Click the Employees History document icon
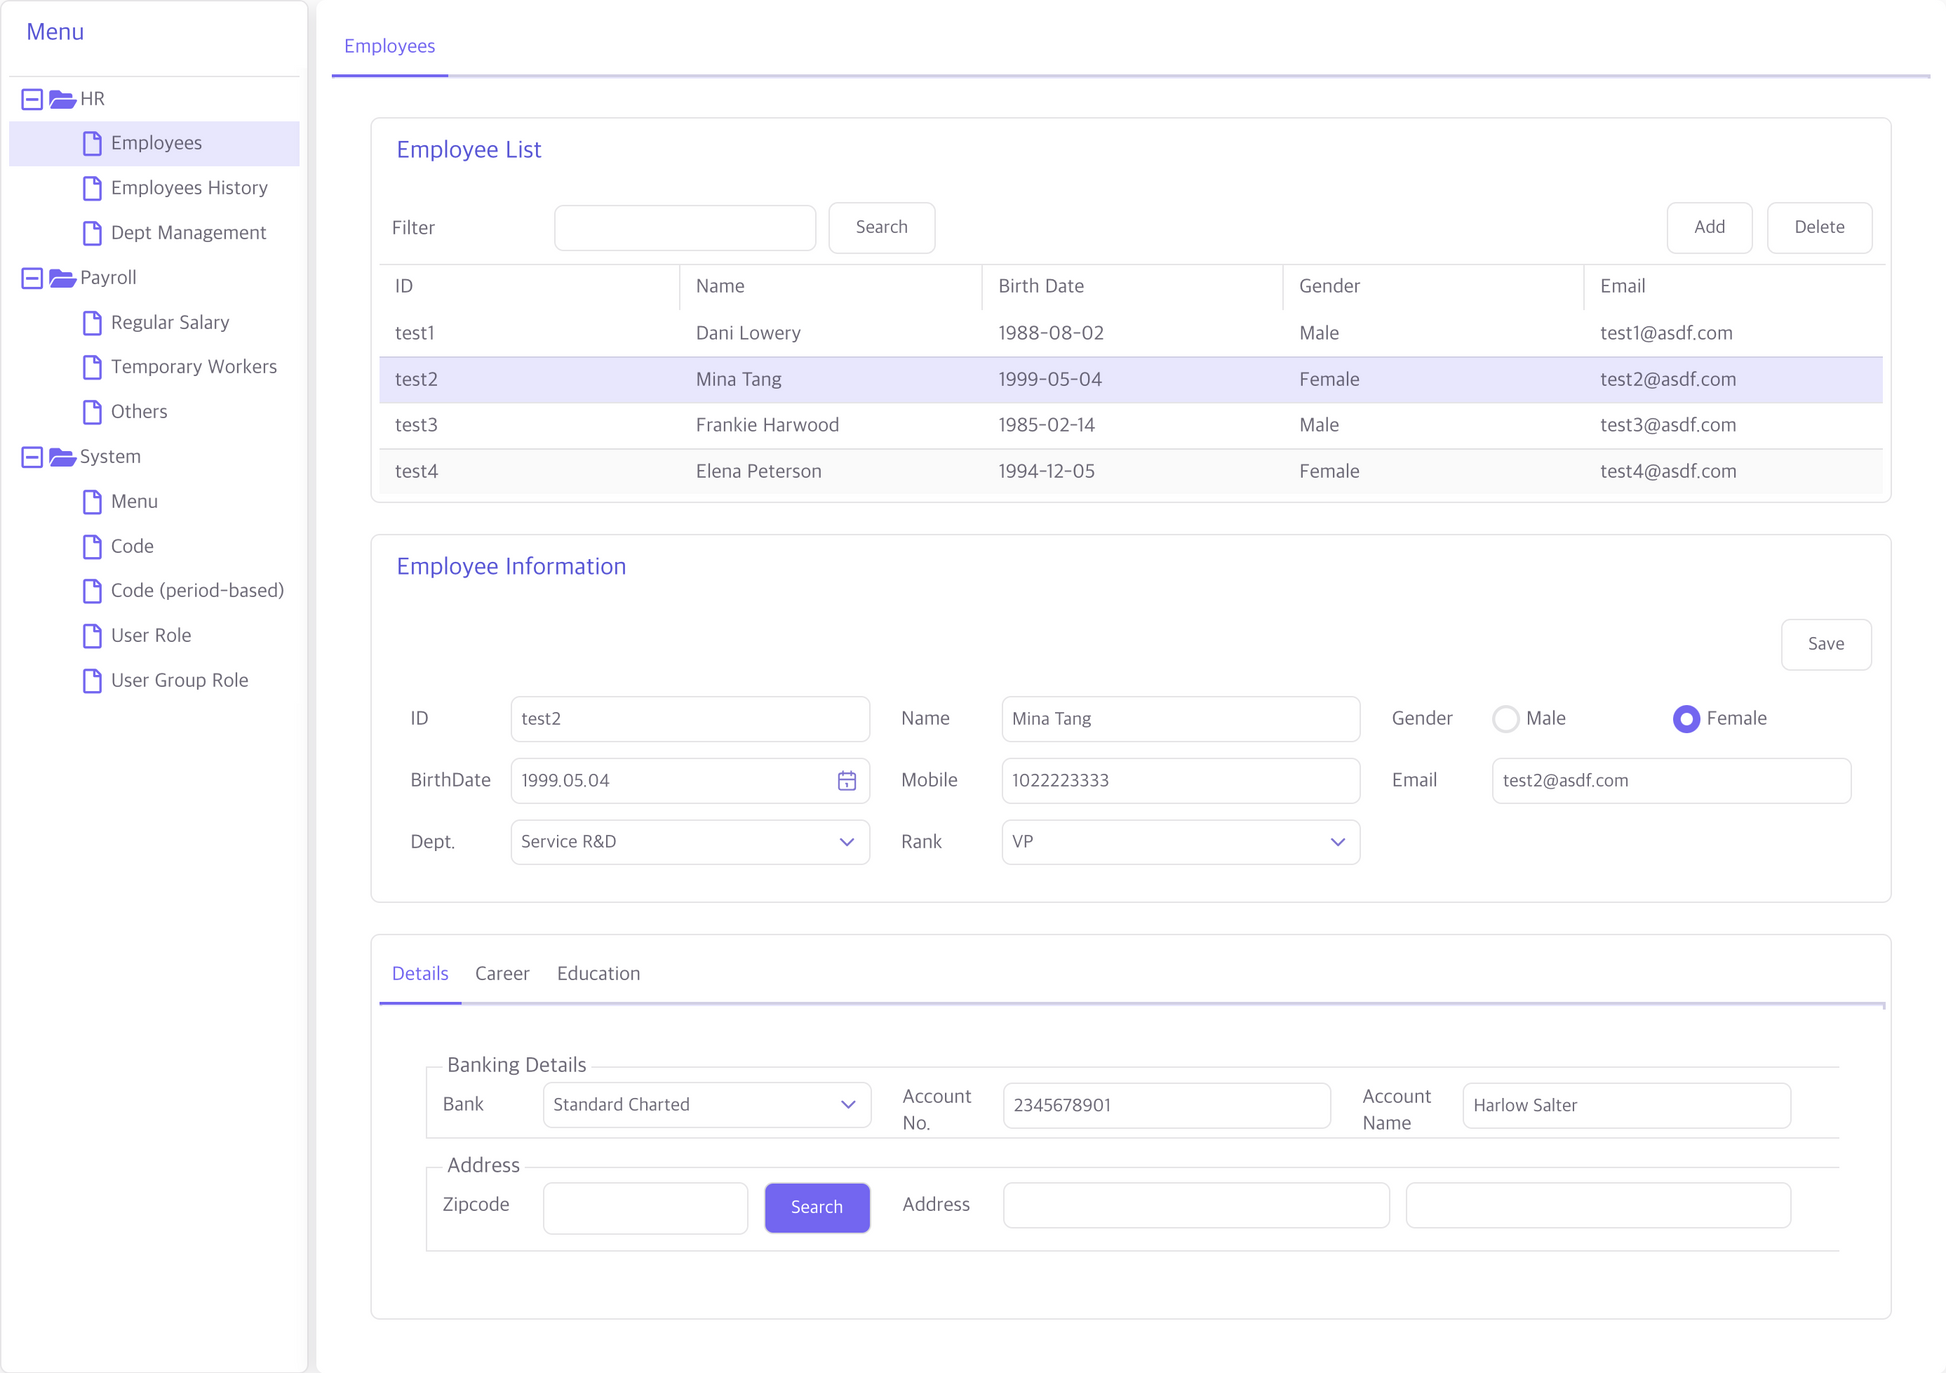The image size is (1946, 1373). 92,188
